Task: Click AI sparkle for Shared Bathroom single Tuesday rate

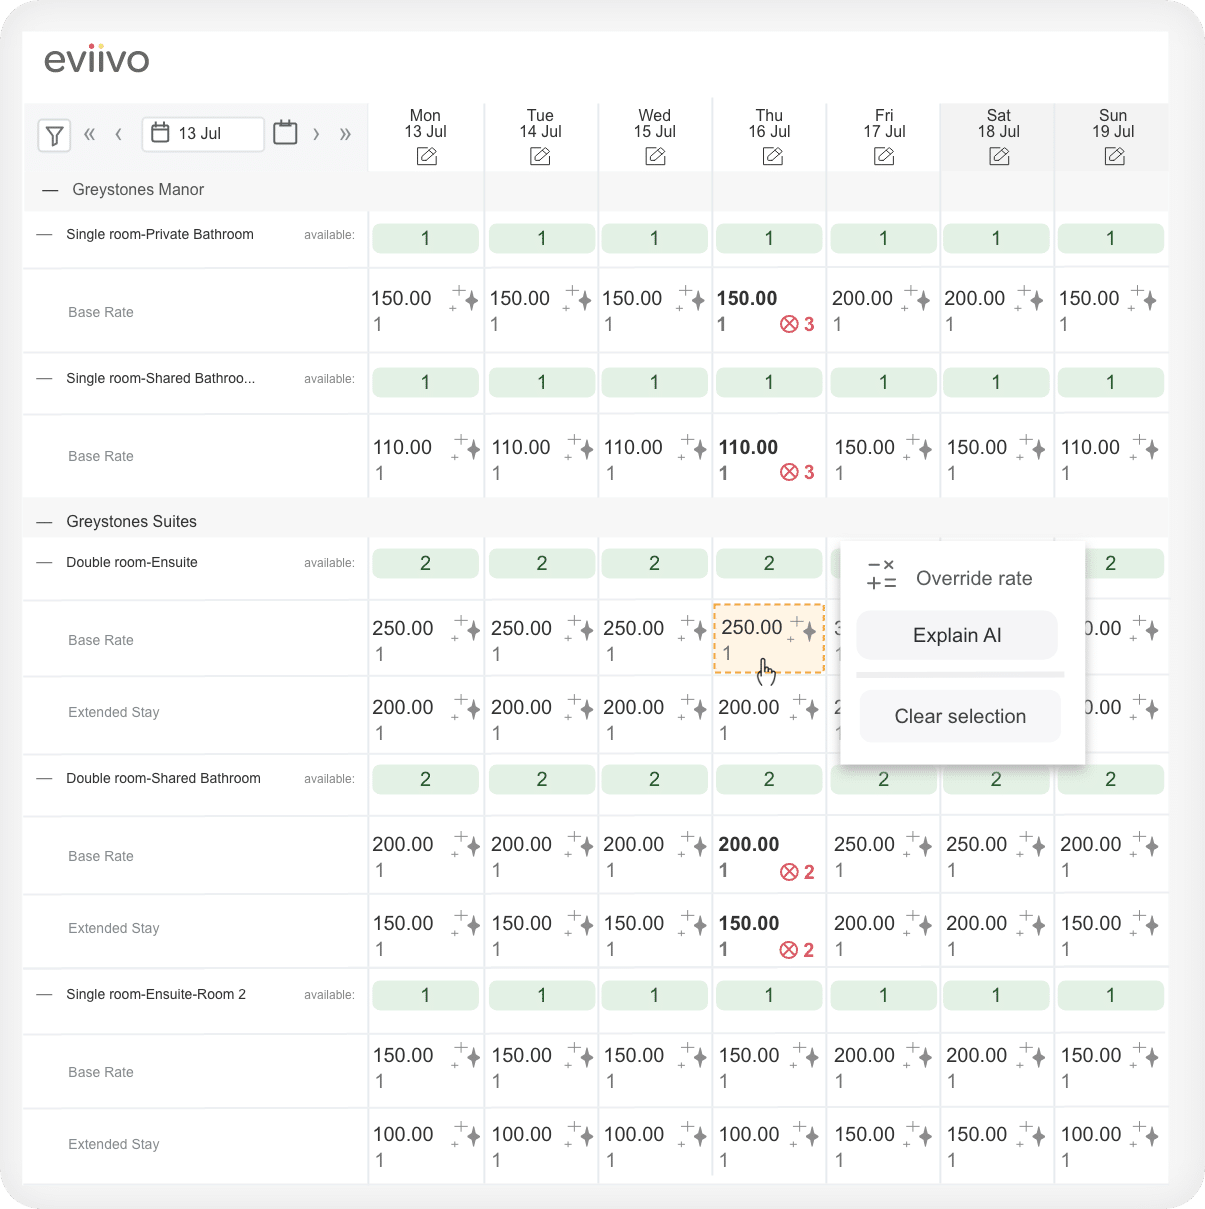Action: [580, 447]
